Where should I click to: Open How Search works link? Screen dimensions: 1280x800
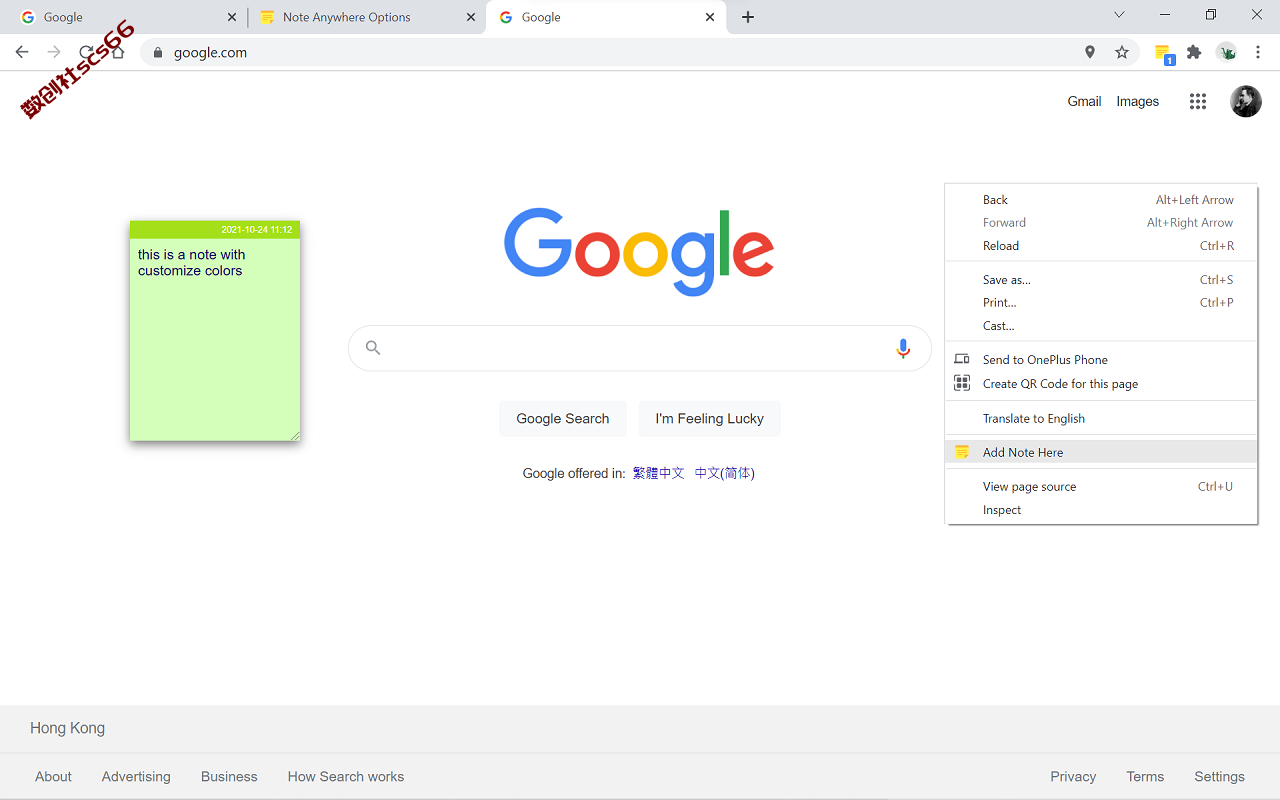point(346,777)
